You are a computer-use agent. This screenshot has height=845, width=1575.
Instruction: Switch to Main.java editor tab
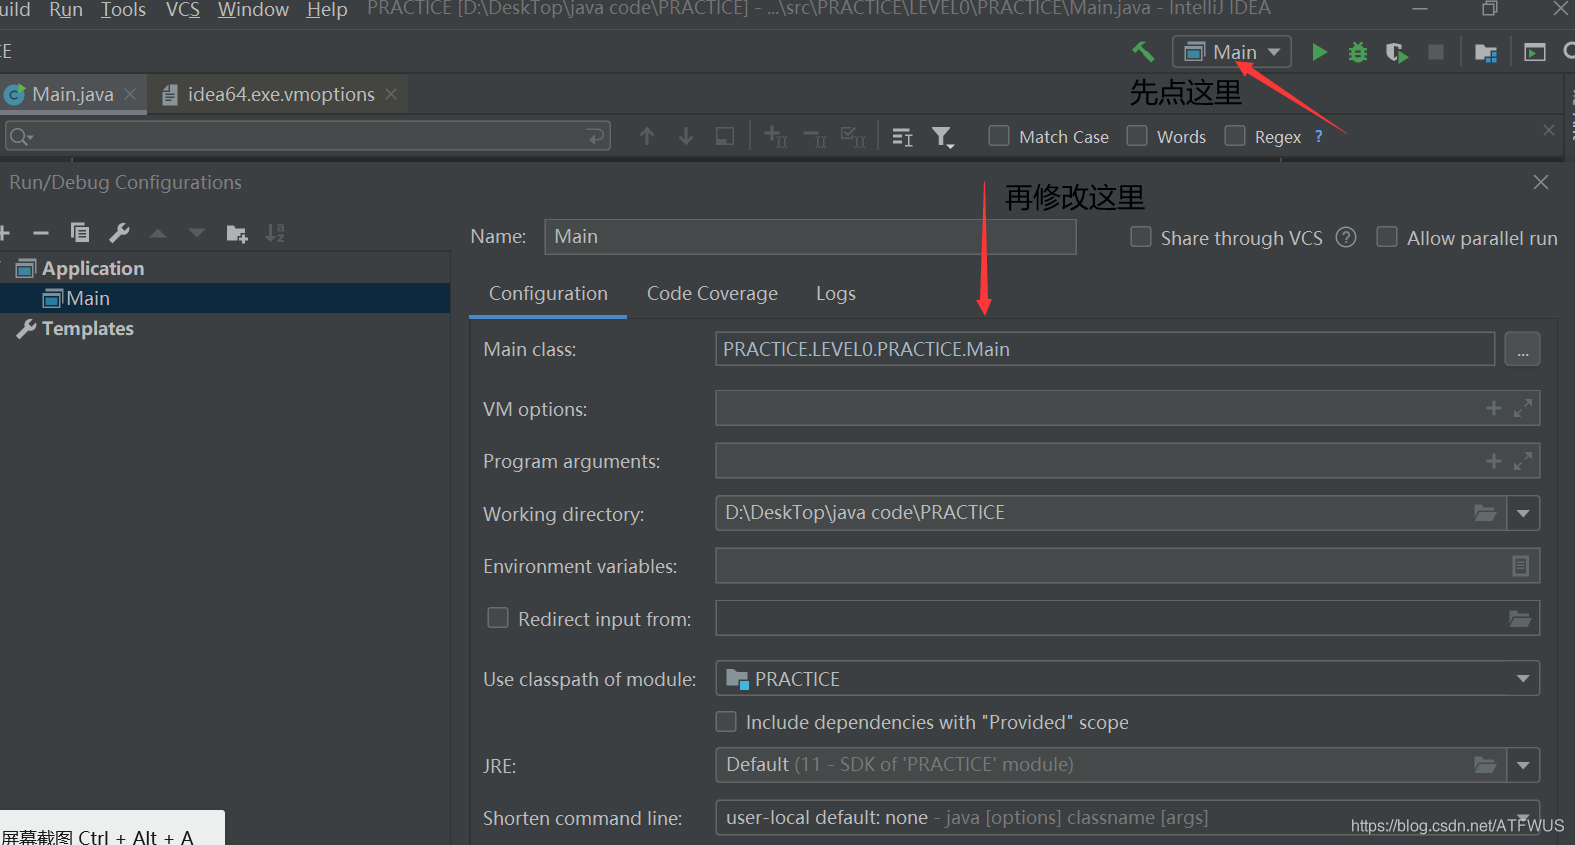(72, 94)
